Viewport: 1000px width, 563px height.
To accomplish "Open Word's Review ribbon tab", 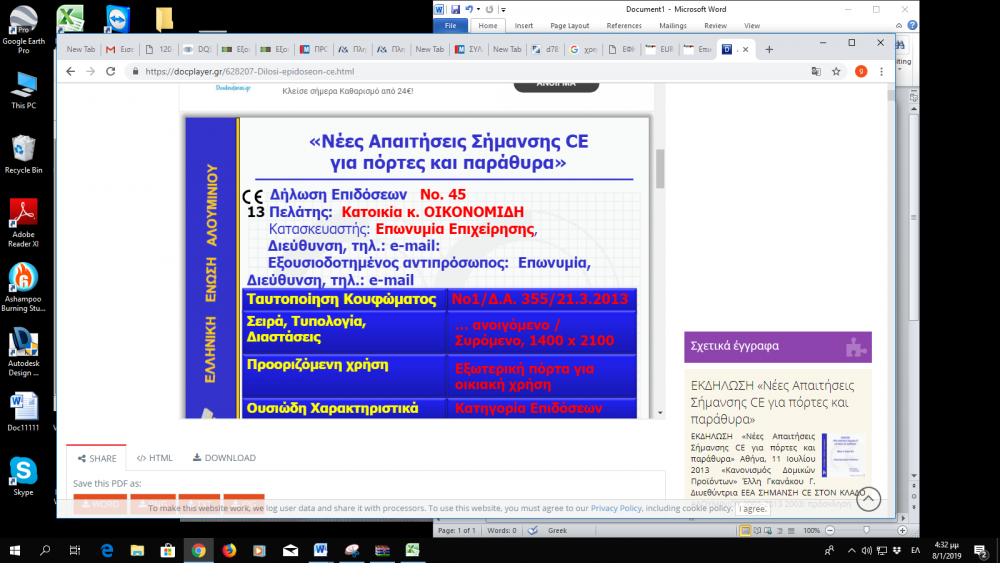I will [715, 26].
